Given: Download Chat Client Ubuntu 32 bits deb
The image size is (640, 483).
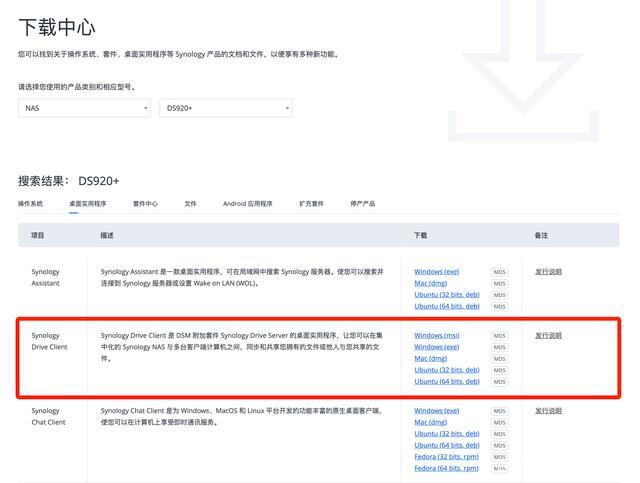Looking at the screenshot, I should (x=447, y=433).
